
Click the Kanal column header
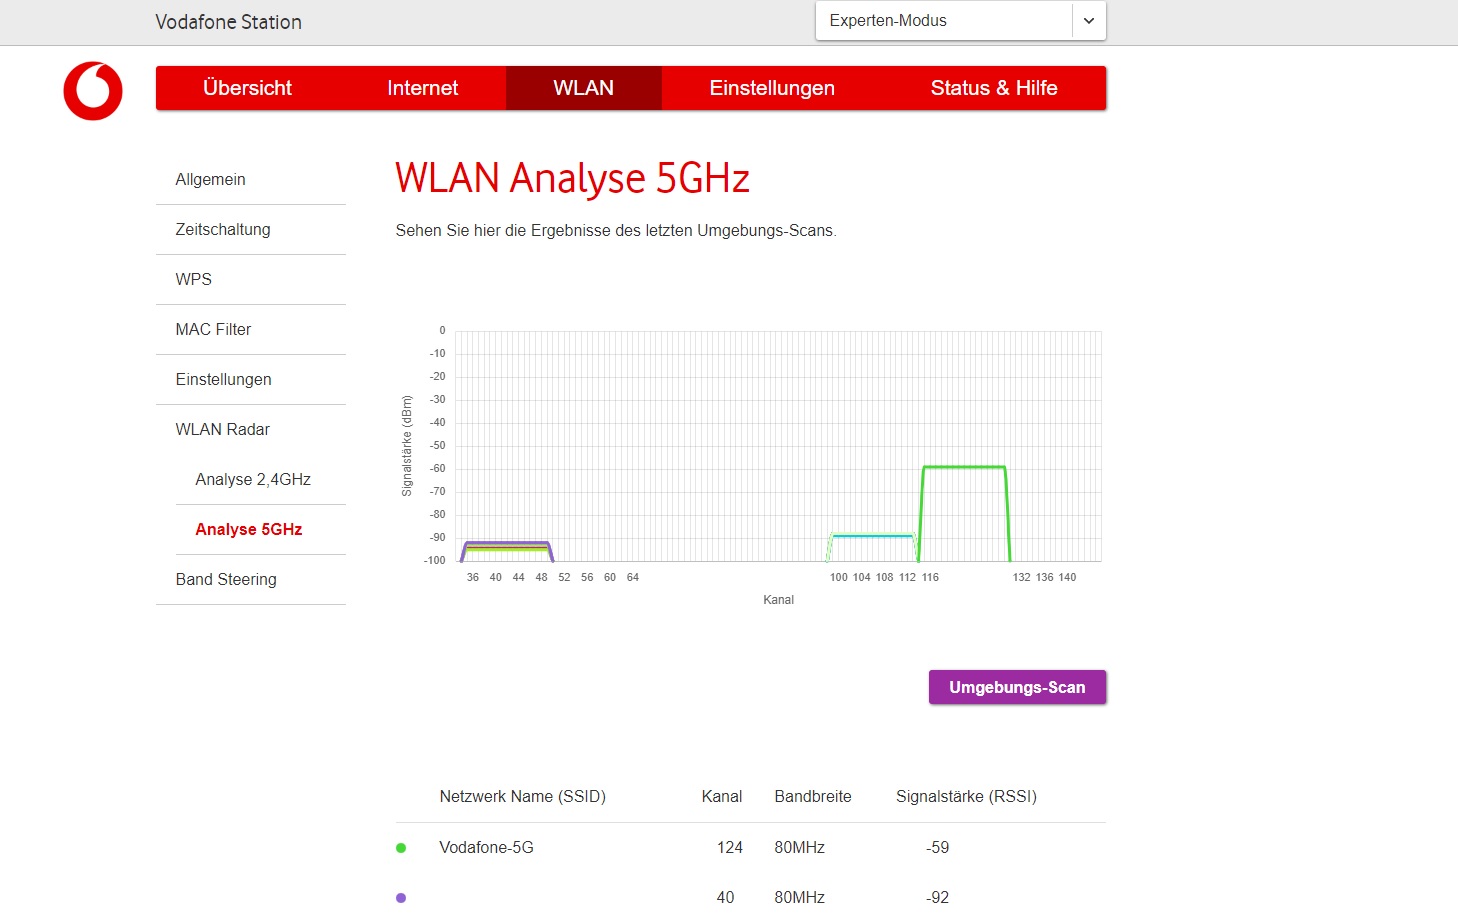[722, 797]
